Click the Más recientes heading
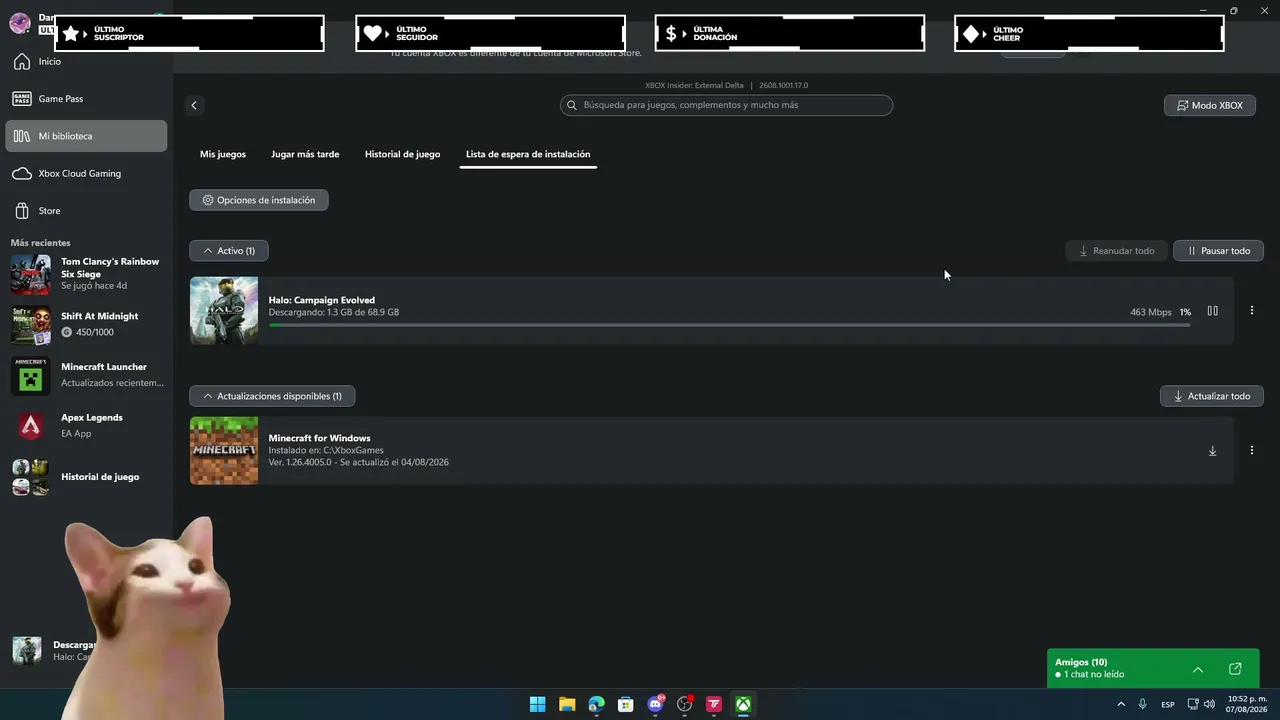 (x=41, y=243)
